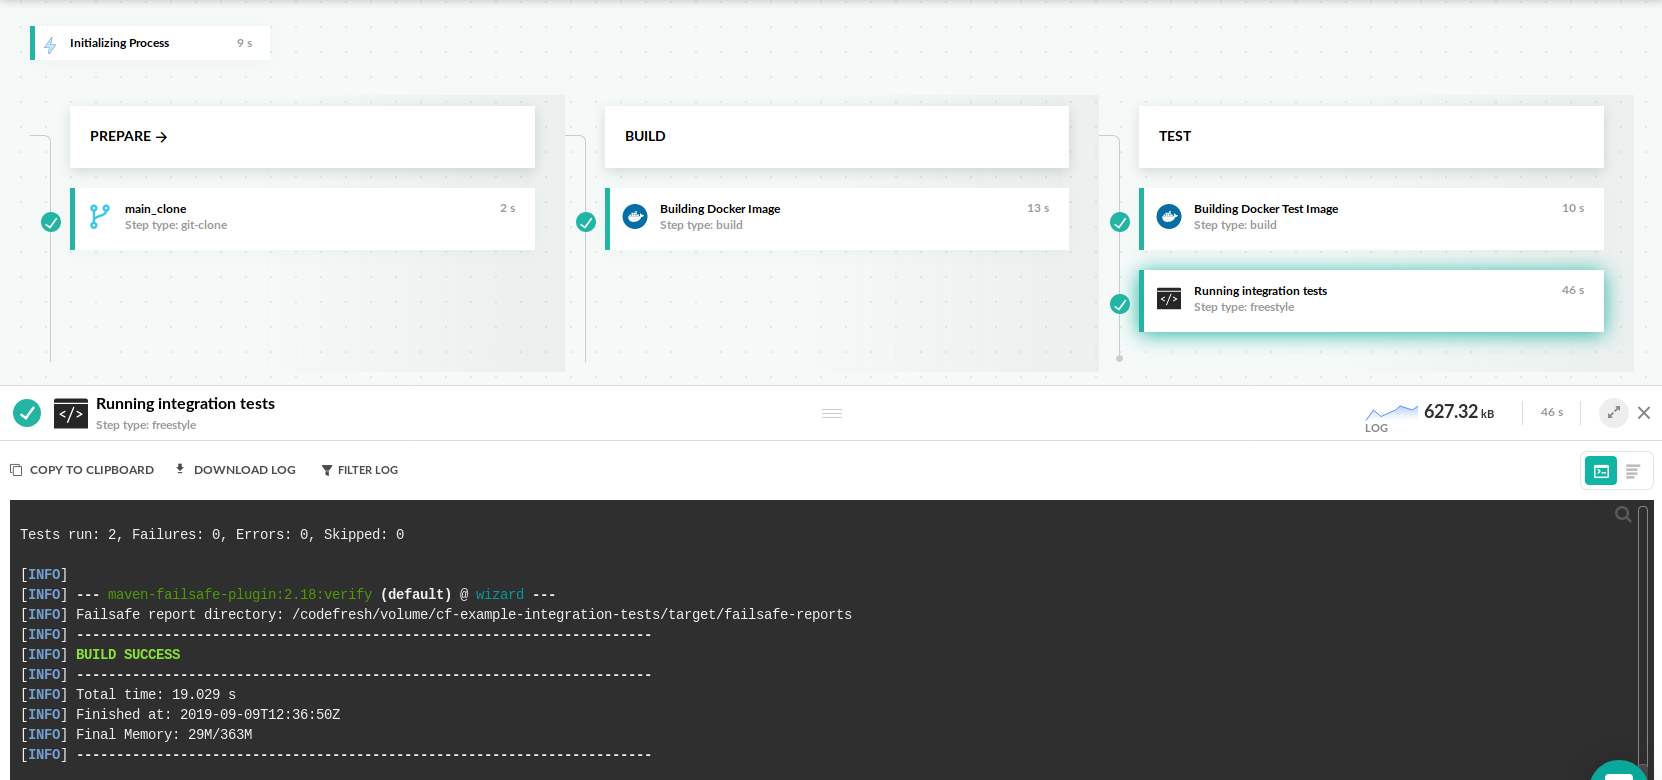This screenshot has height=780, width=1662.
Task: Expand the PREPARE stage arrow
Action: (161, 137)
